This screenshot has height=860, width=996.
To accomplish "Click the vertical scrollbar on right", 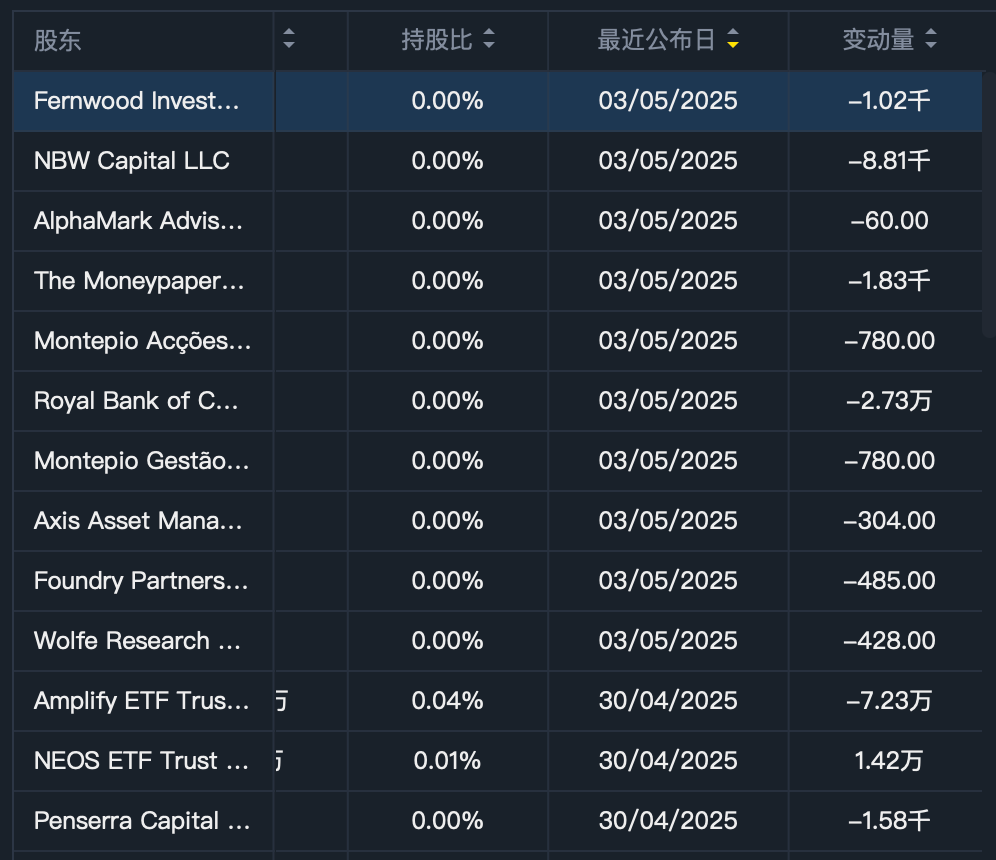I will coord(989,206).
